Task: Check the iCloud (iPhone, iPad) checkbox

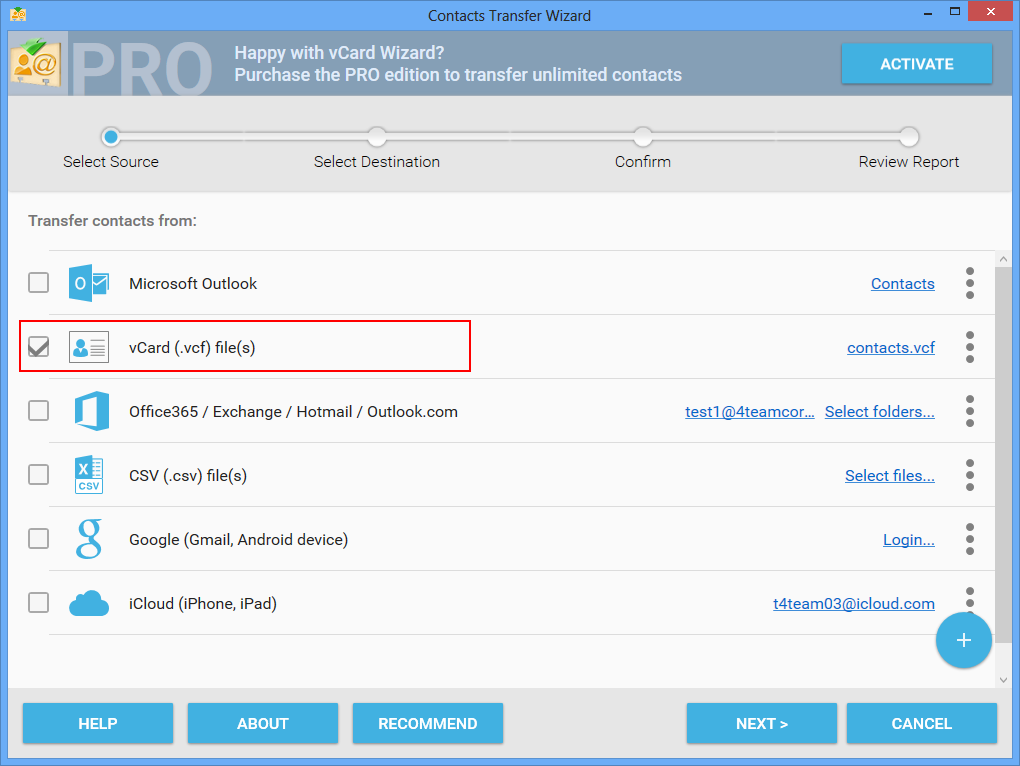Action: pyautogui.click(x=38, y=603)
